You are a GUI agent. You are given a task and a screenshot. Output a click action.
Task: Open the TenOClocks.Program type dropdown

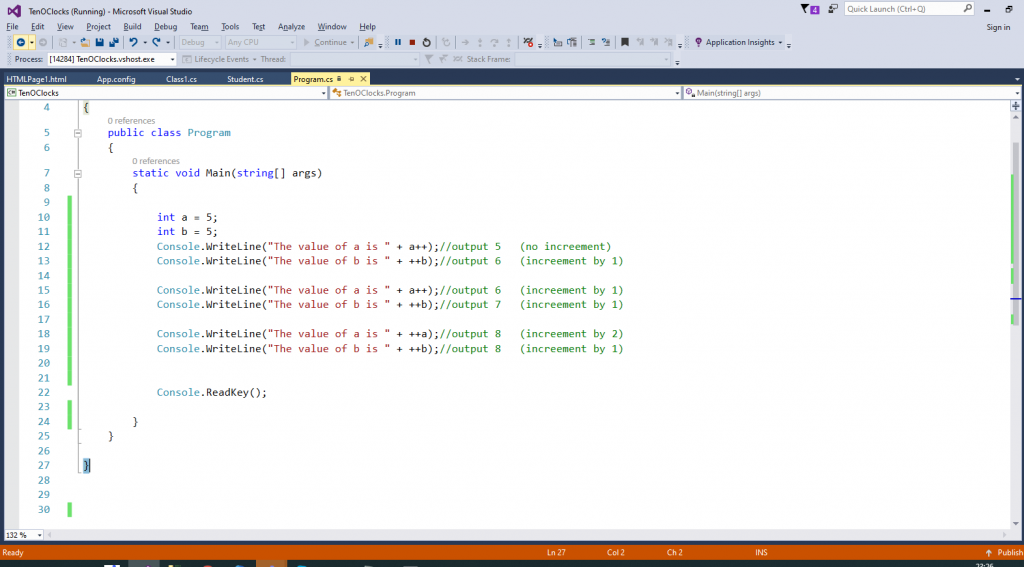[x=677, y=93]
